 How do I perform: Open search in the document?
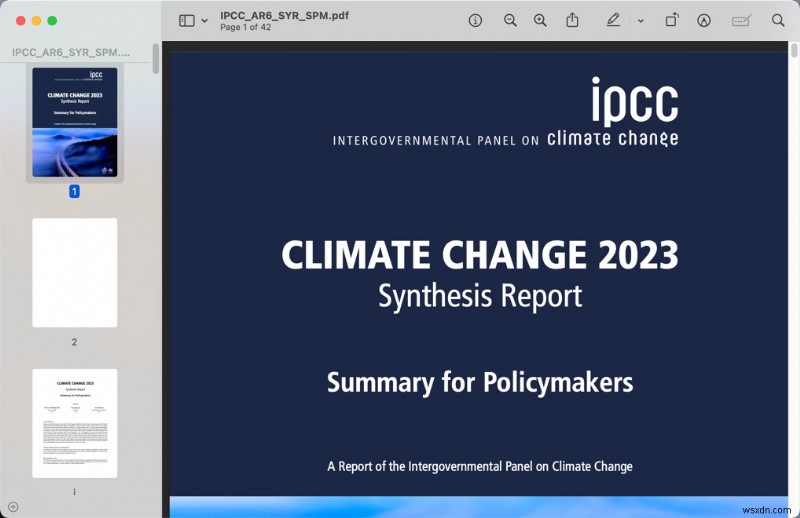click(778, 20)
